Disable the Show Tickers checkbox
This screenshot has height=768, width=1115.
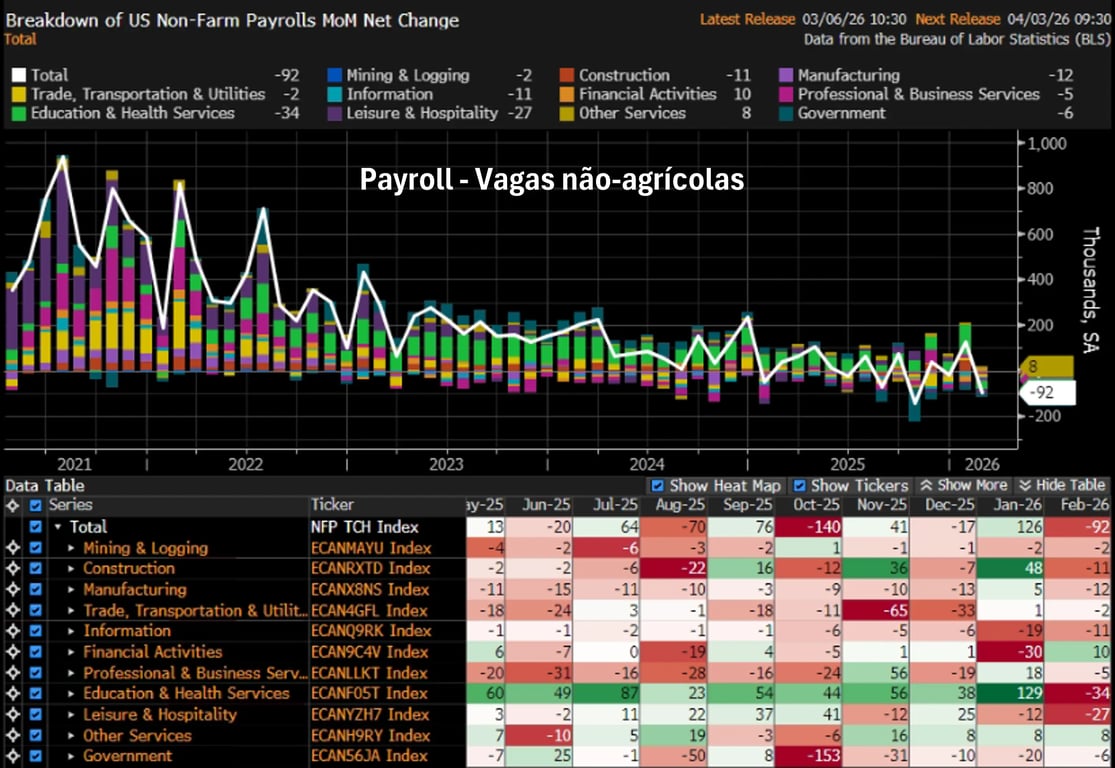click(800, 485)
